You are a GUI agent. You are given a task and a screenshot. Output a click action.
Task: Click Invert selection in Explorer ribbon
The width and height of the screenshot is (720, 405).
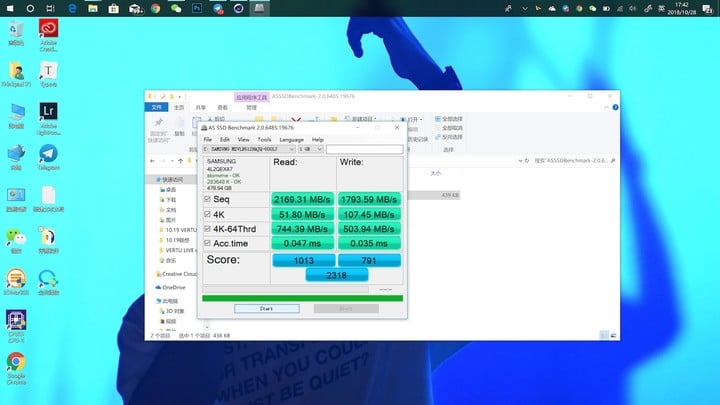click(449, 137)
